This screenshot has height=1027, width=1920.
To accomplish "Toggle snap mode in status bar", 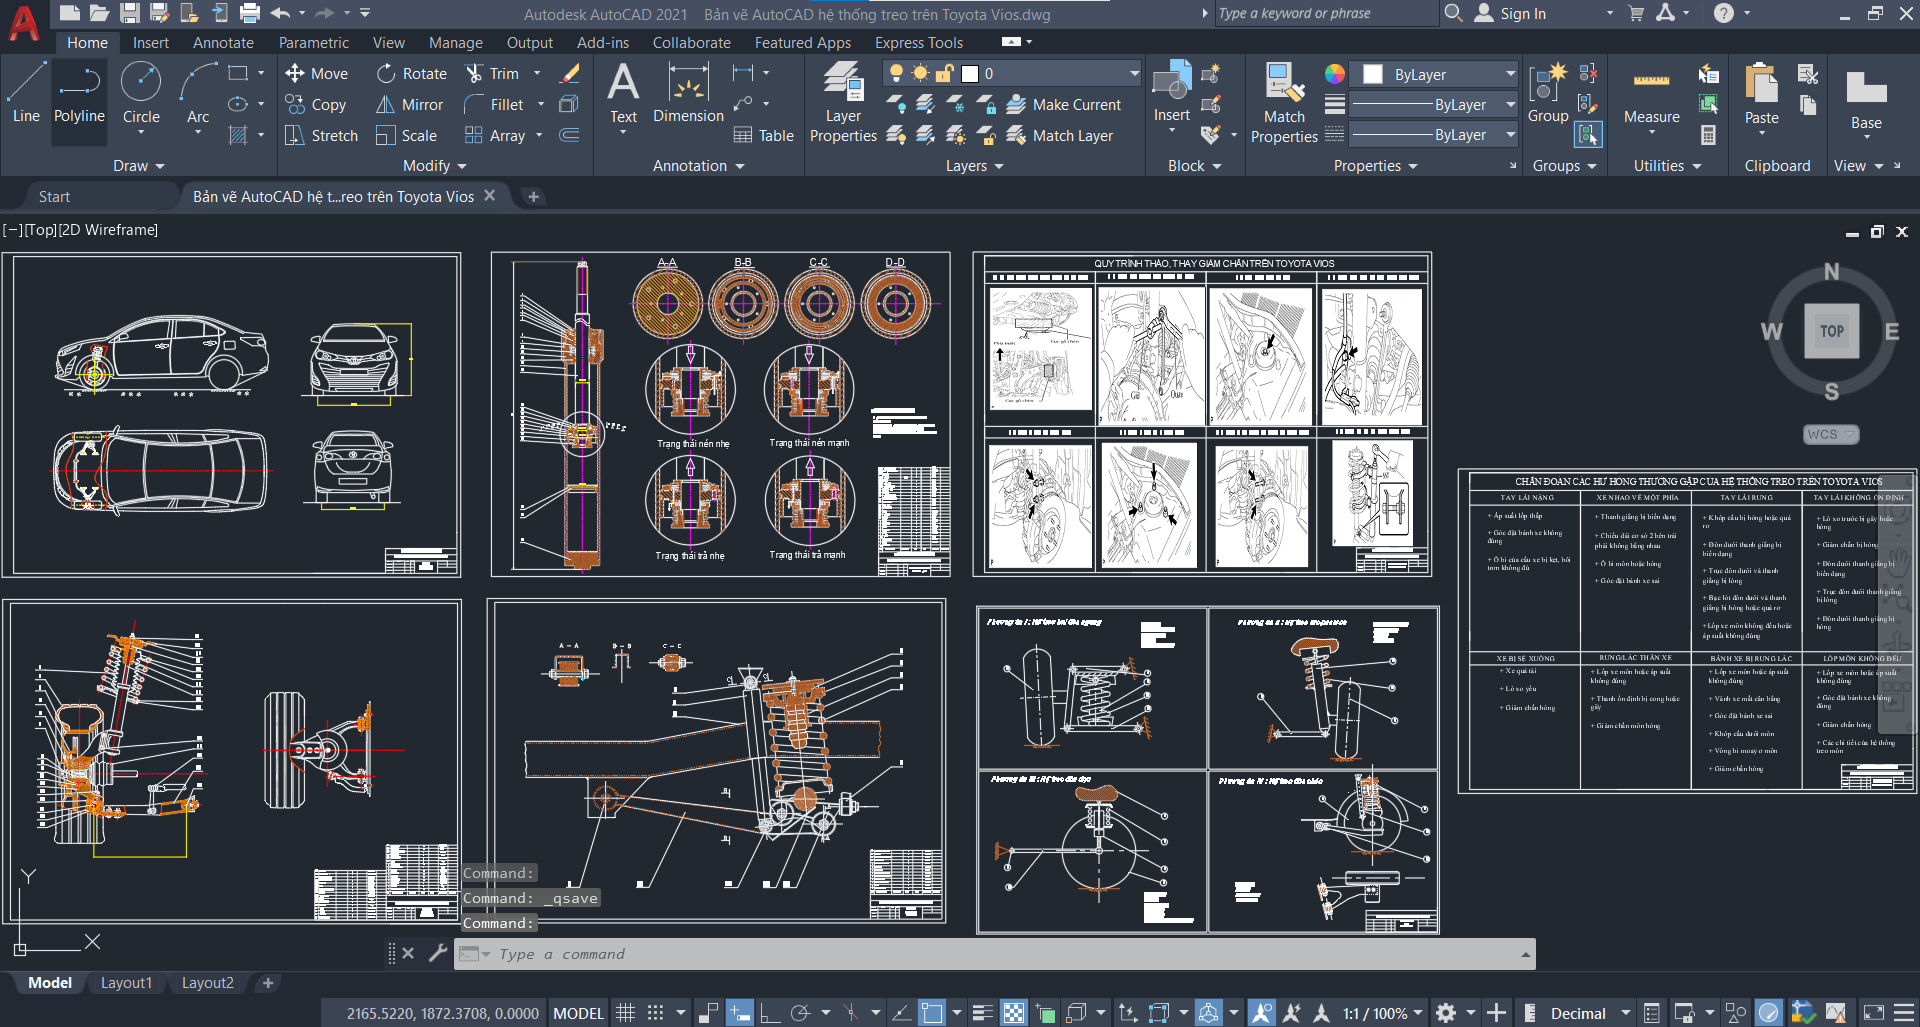I will [655, 1013].
